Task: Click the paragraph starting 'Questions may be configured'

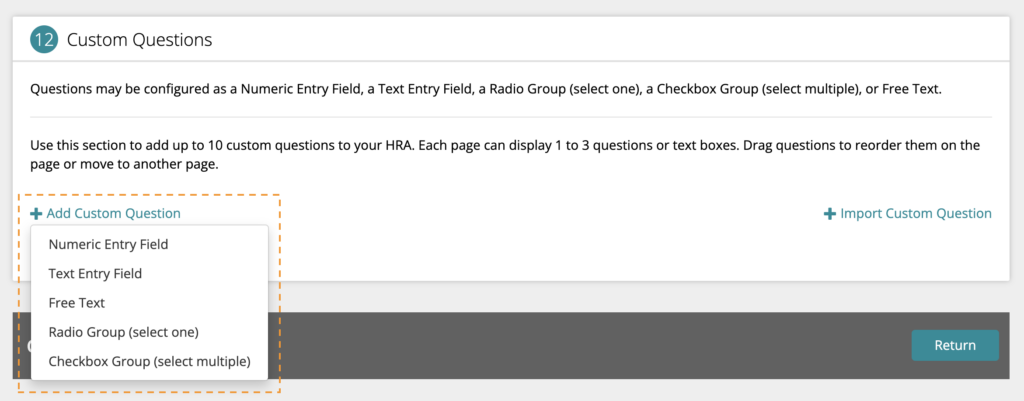Action: (x=486, y=89)
